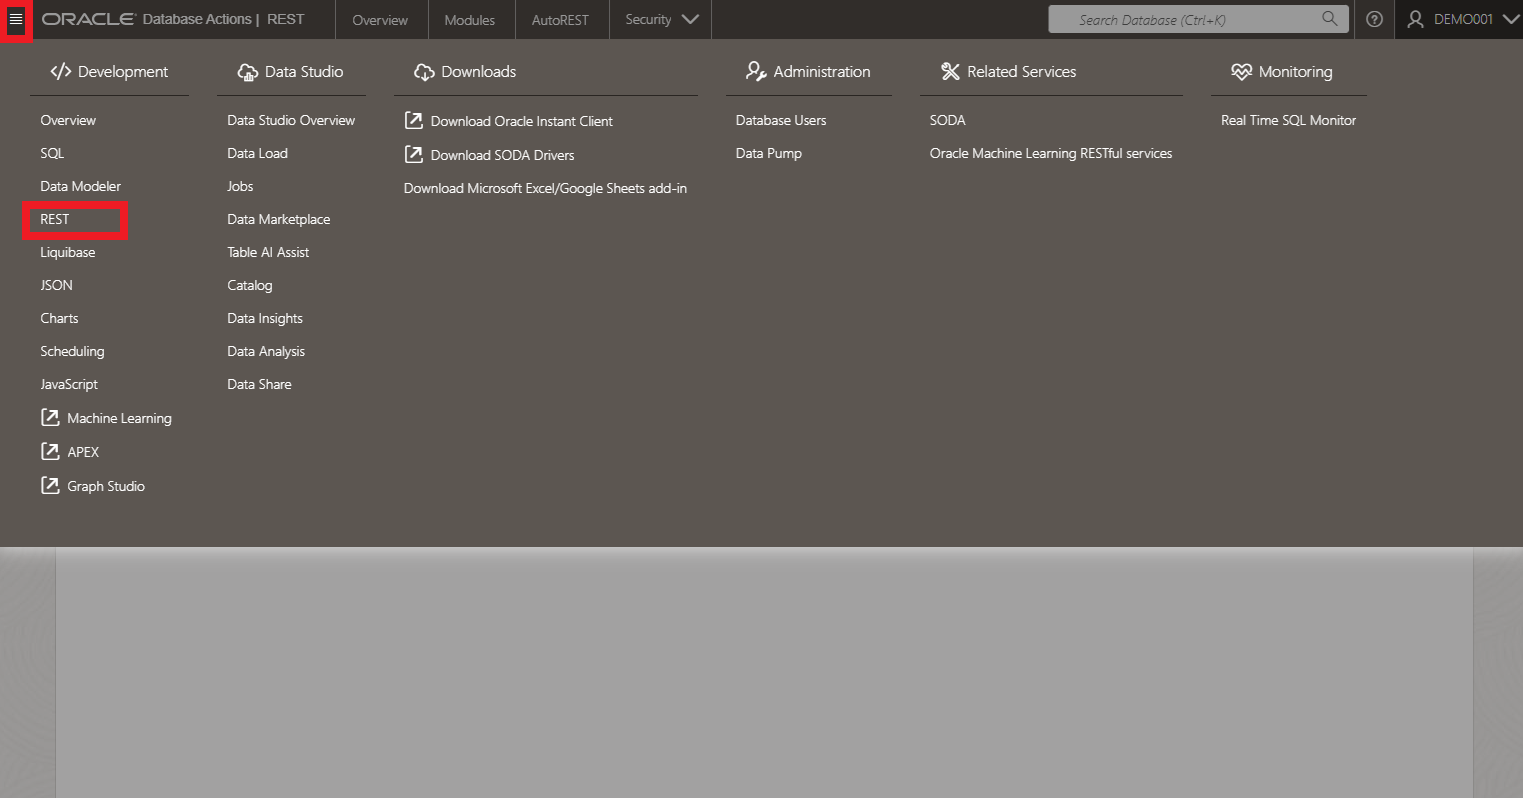Open the Data Modeler link
The width and height of the screenshot is (1523, 798).
pyautogui.click(x=81, y=186)
